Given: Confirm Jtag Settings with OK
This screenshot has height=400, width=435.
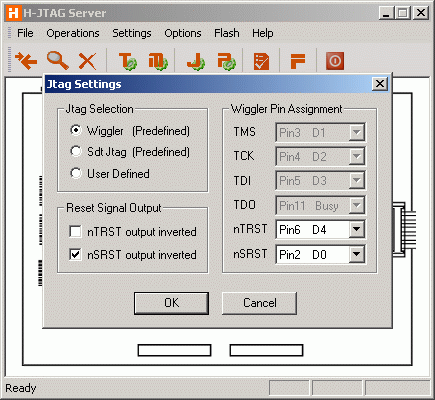Looking at the screenshot, I should coord(171,303).
